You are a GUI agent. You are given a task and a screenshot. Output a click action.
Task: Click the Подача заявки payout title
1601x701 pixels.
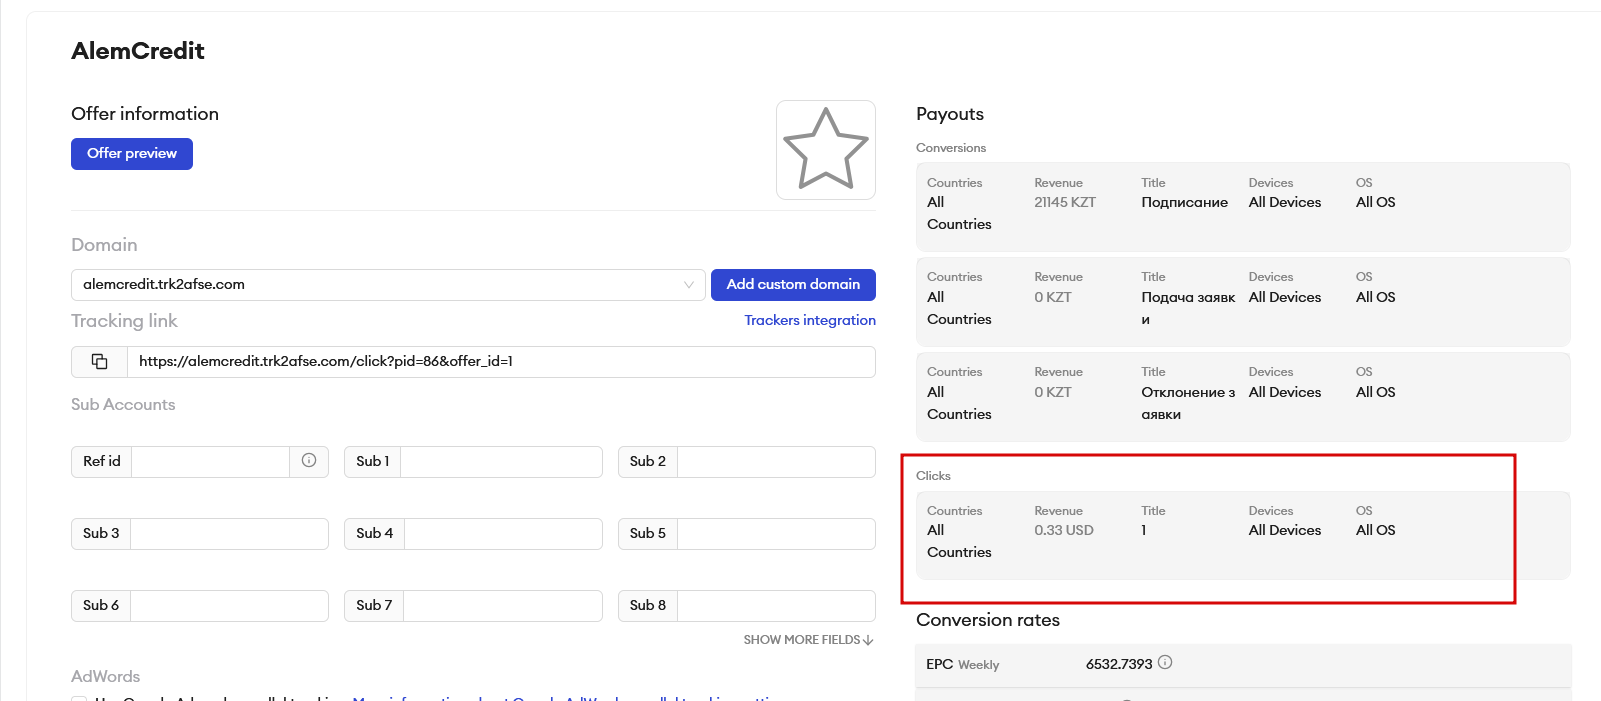1188,308
